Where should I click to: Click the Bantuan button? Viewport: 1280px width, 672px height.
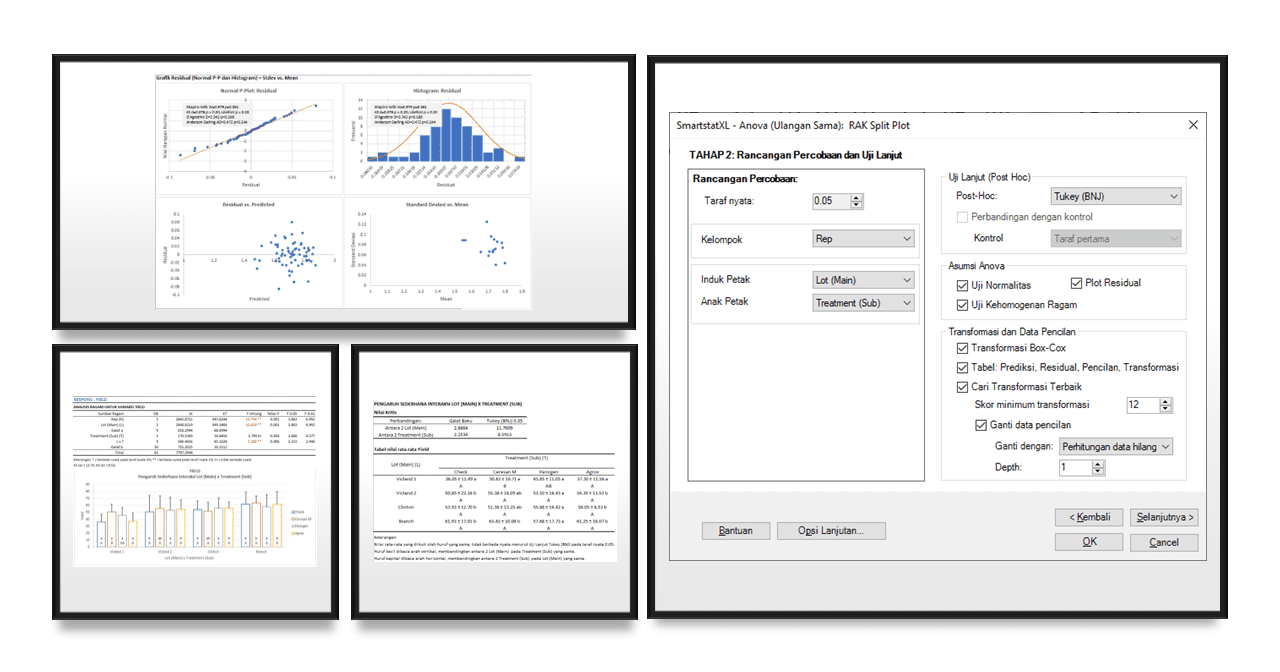coord(736,530)
